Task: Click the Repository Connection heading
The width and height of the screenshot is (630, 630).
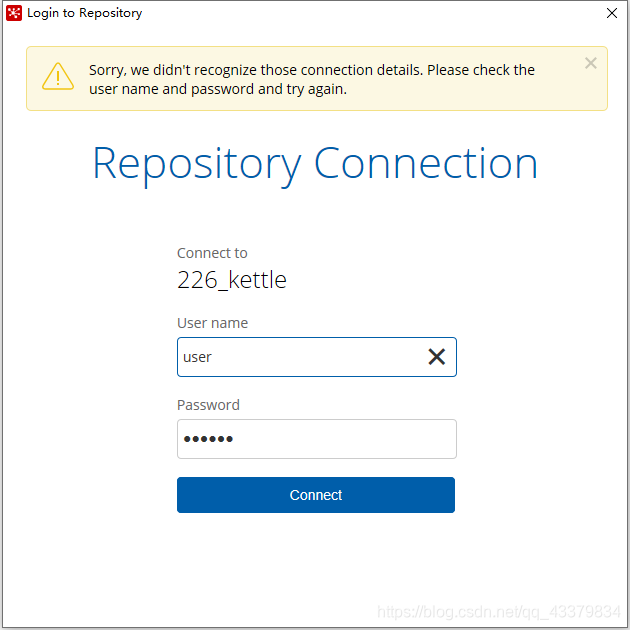Action: pos(315,165)
